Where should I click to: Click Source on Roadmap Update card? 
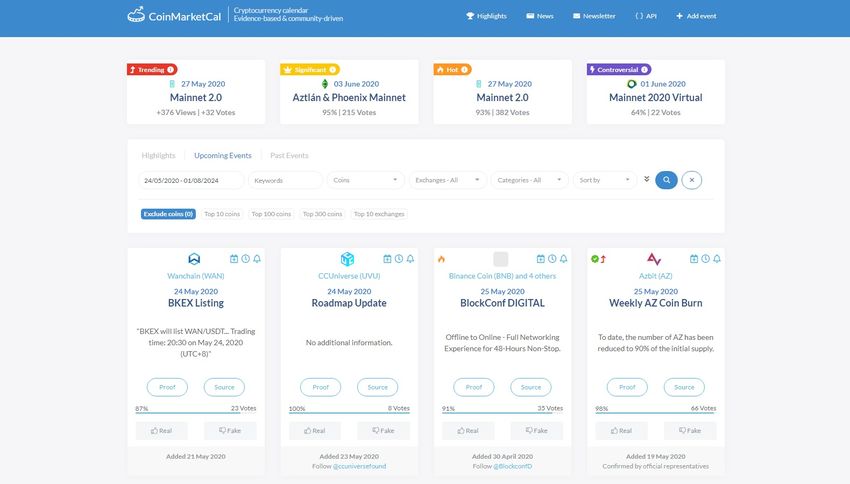click(x=377, y=387)
